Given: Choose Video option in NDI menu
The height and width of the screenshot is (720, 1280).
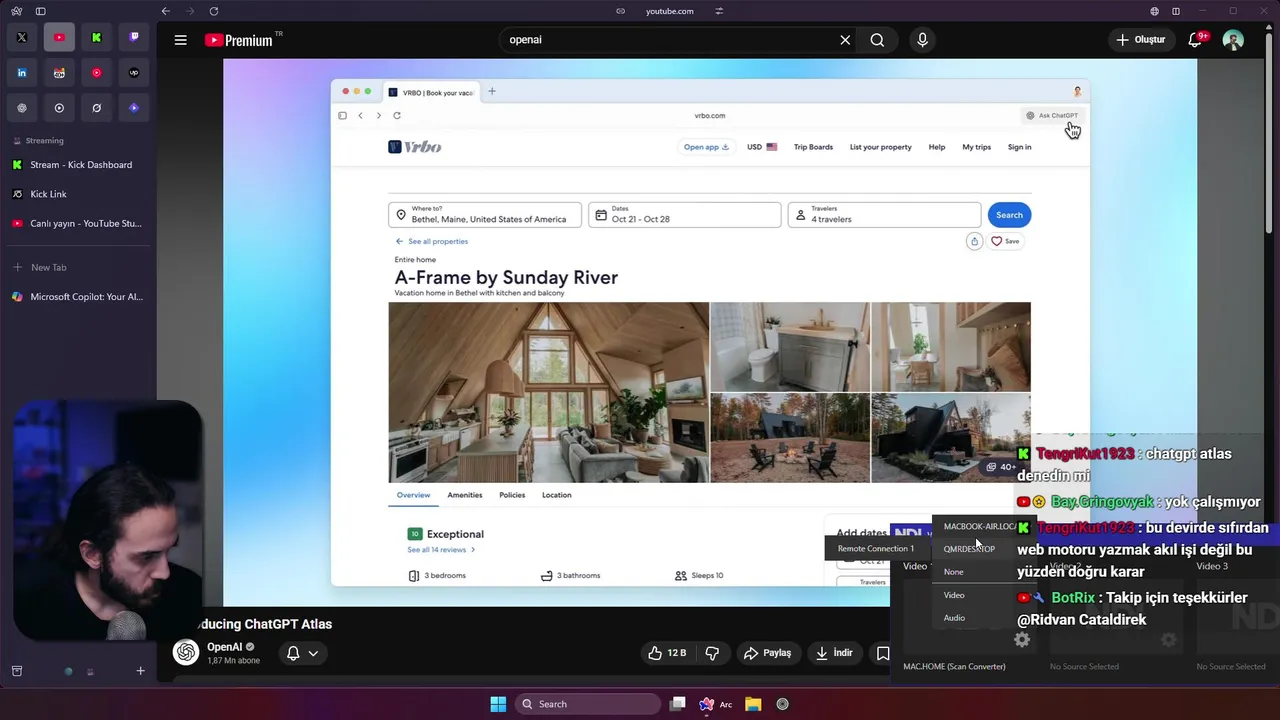Looking at the screenshot, I should coord(954,595).
